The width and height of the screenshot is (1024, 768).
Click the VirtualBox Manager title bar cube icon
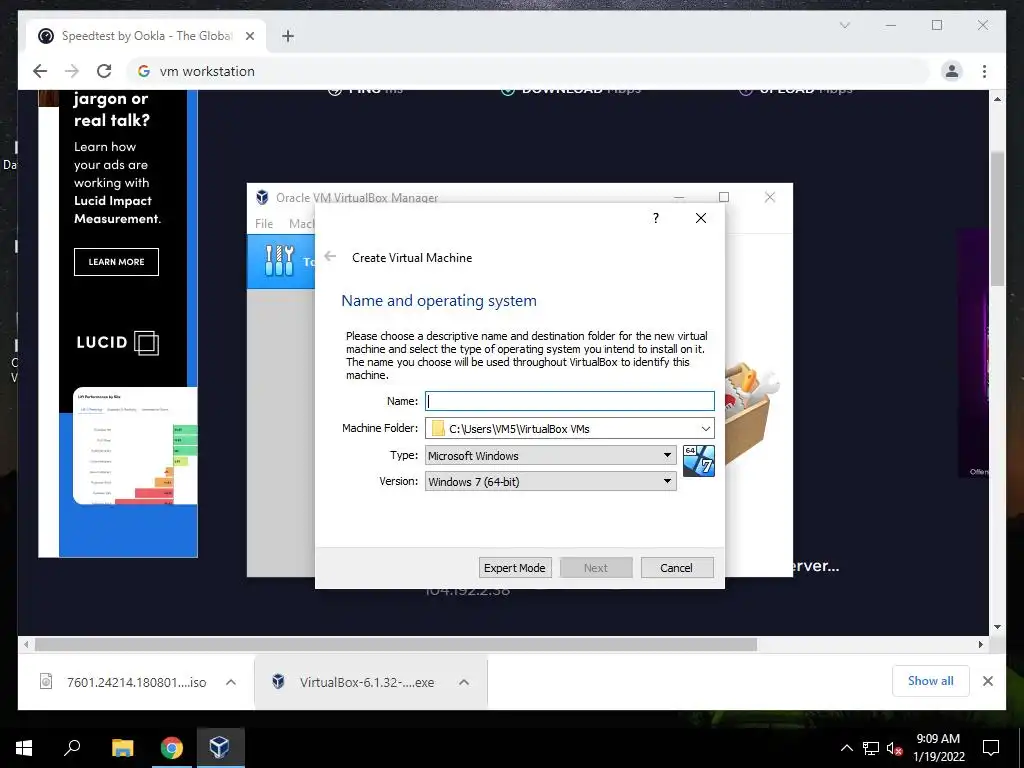263,197
